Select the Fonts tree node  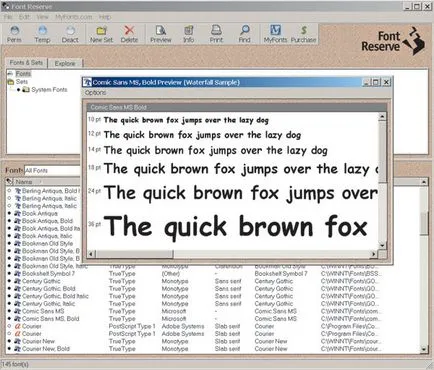[23, 74]
